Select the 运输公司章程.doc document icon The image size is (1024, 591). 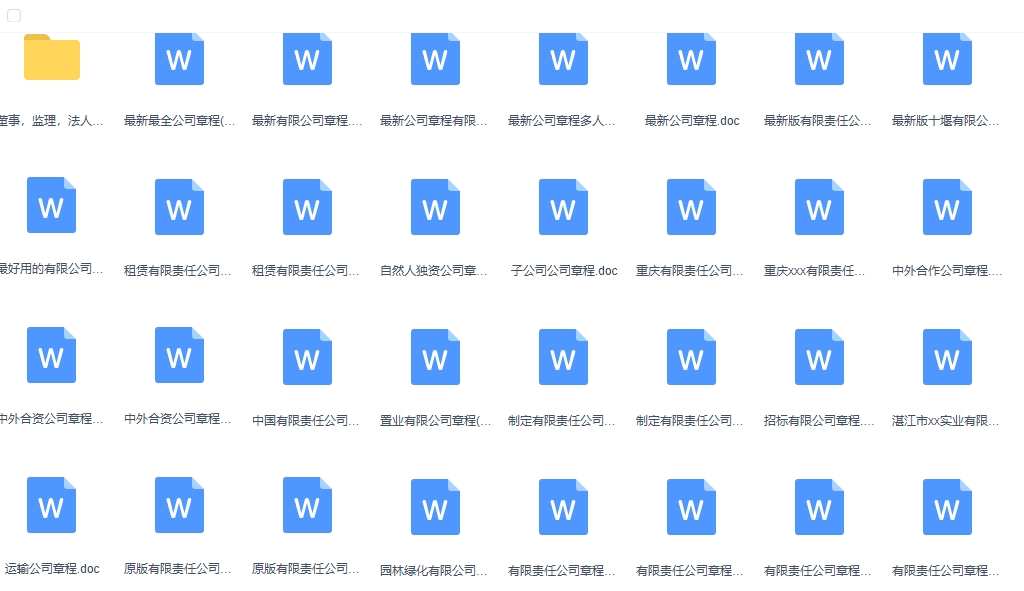(x=51, y=506)
